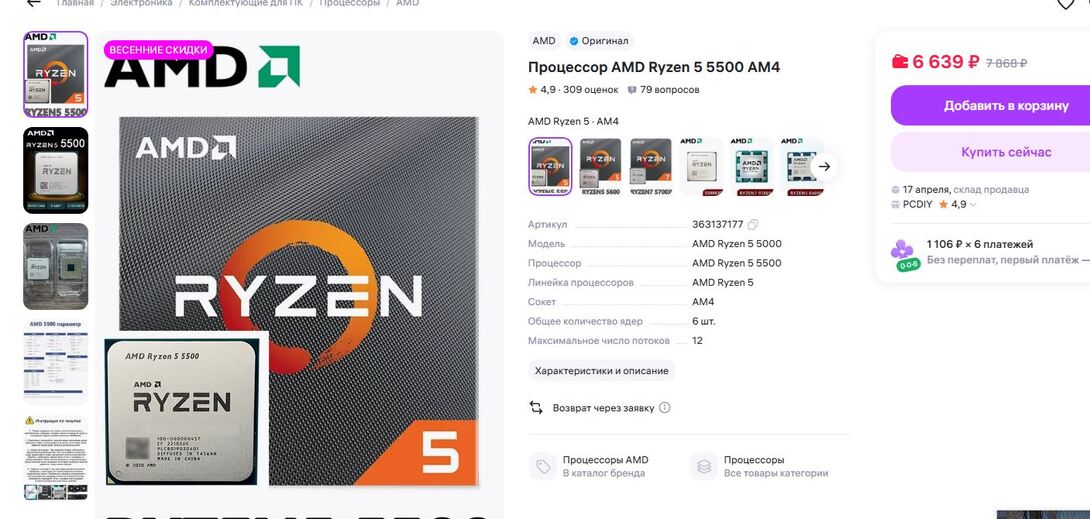Click the back arrow in breadcrumbs
The width and height of the screenshot is (1090, 519).
coord(32,3)
